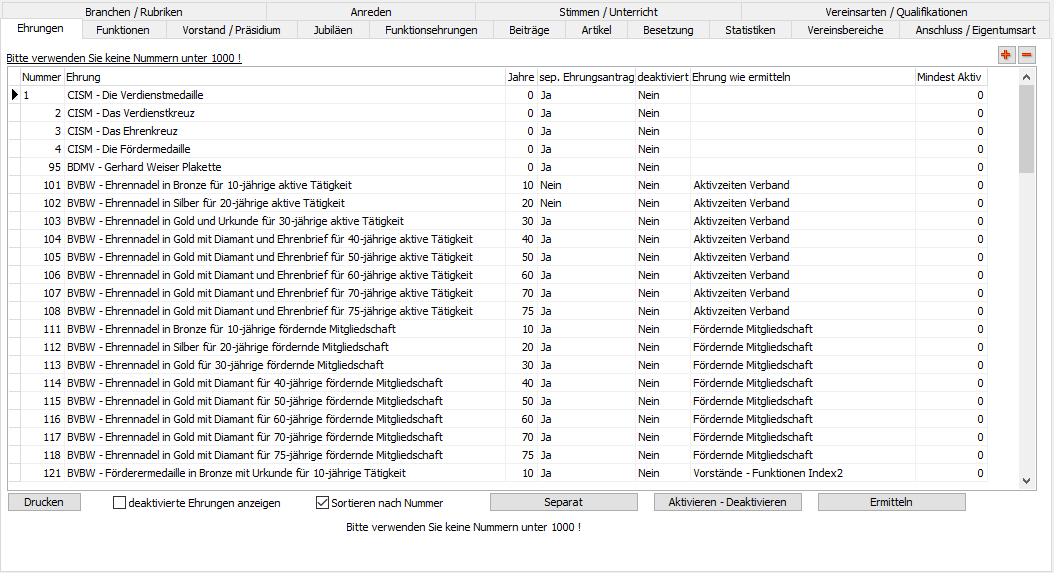Image resolution: width=1054 pixels, height=573 pixels.
Task: Open Vereinsarten / Qualifikationen tab
Action: 896,11
